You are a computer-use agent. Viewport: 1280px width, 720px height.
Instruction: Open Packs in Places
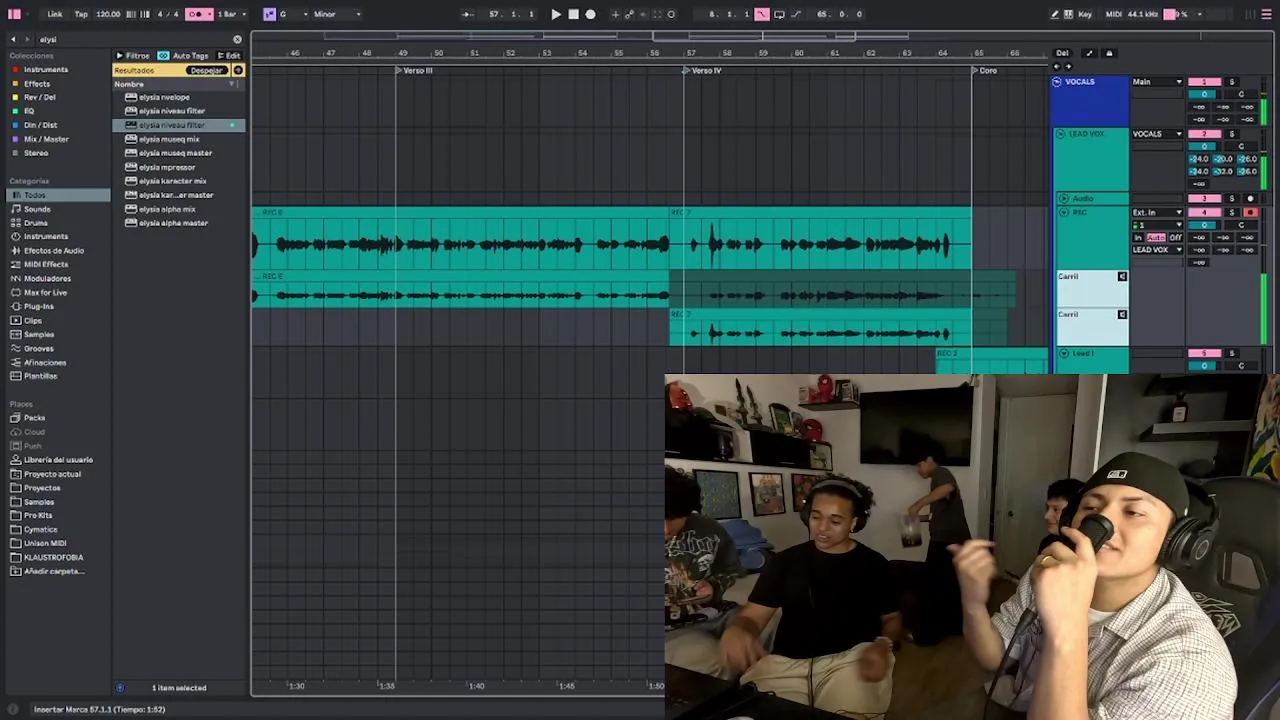[34, 418]
